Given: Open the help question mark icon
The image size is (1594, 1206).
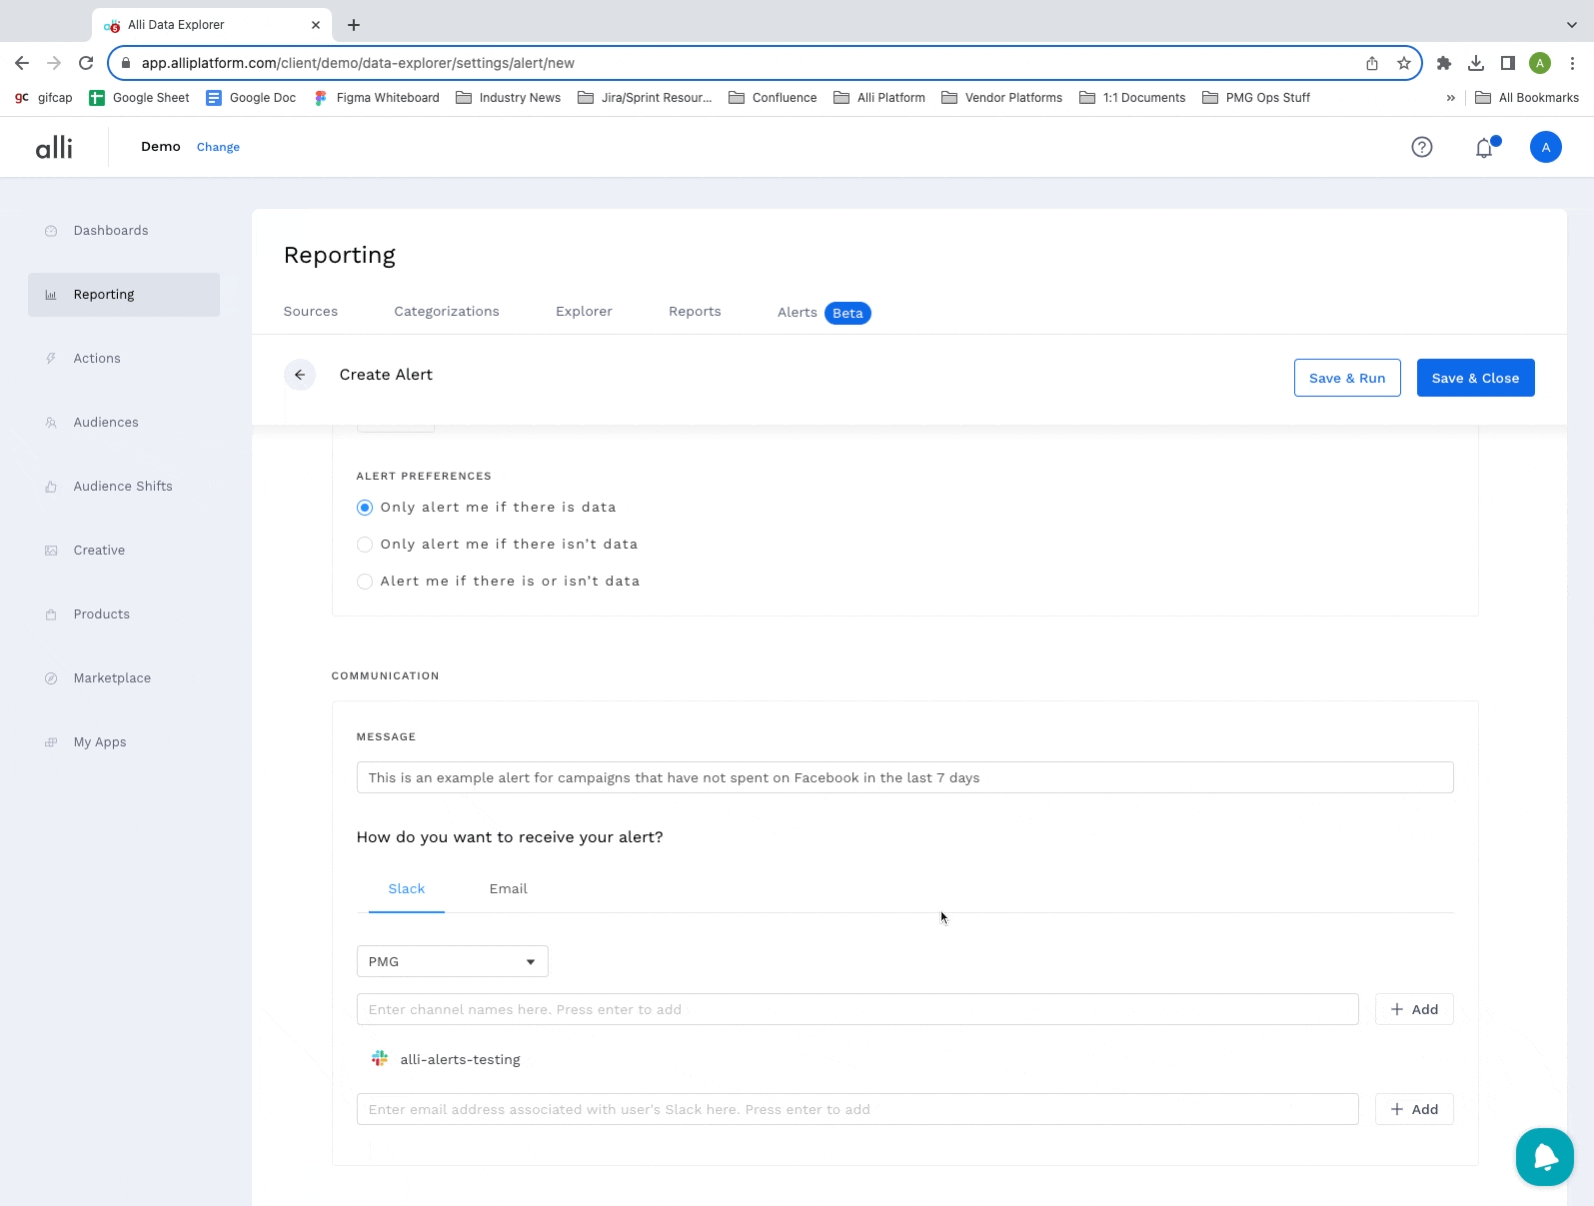Looking at the screenshot, I should pyautogui.click(x=1421, y=147).
